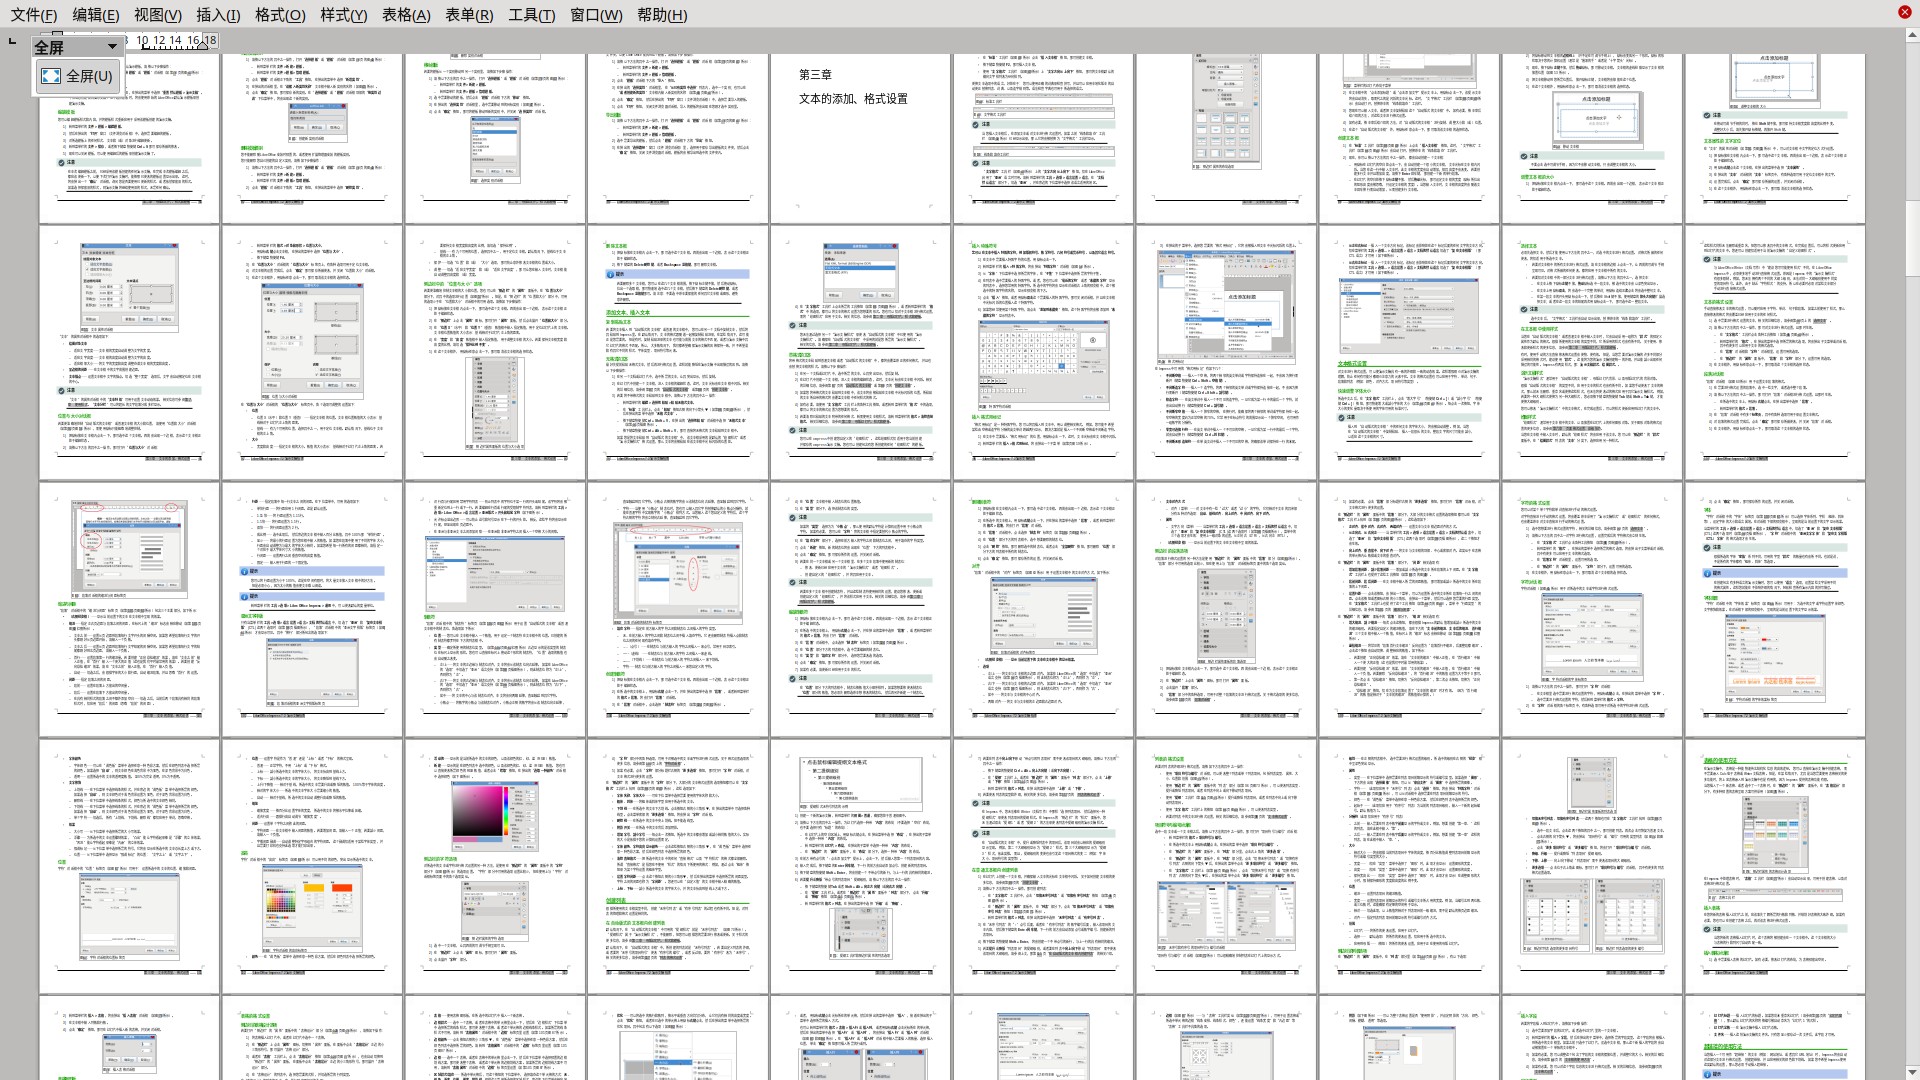
Task: Click the right indent marker on the ruler
Action: (202, 45)
